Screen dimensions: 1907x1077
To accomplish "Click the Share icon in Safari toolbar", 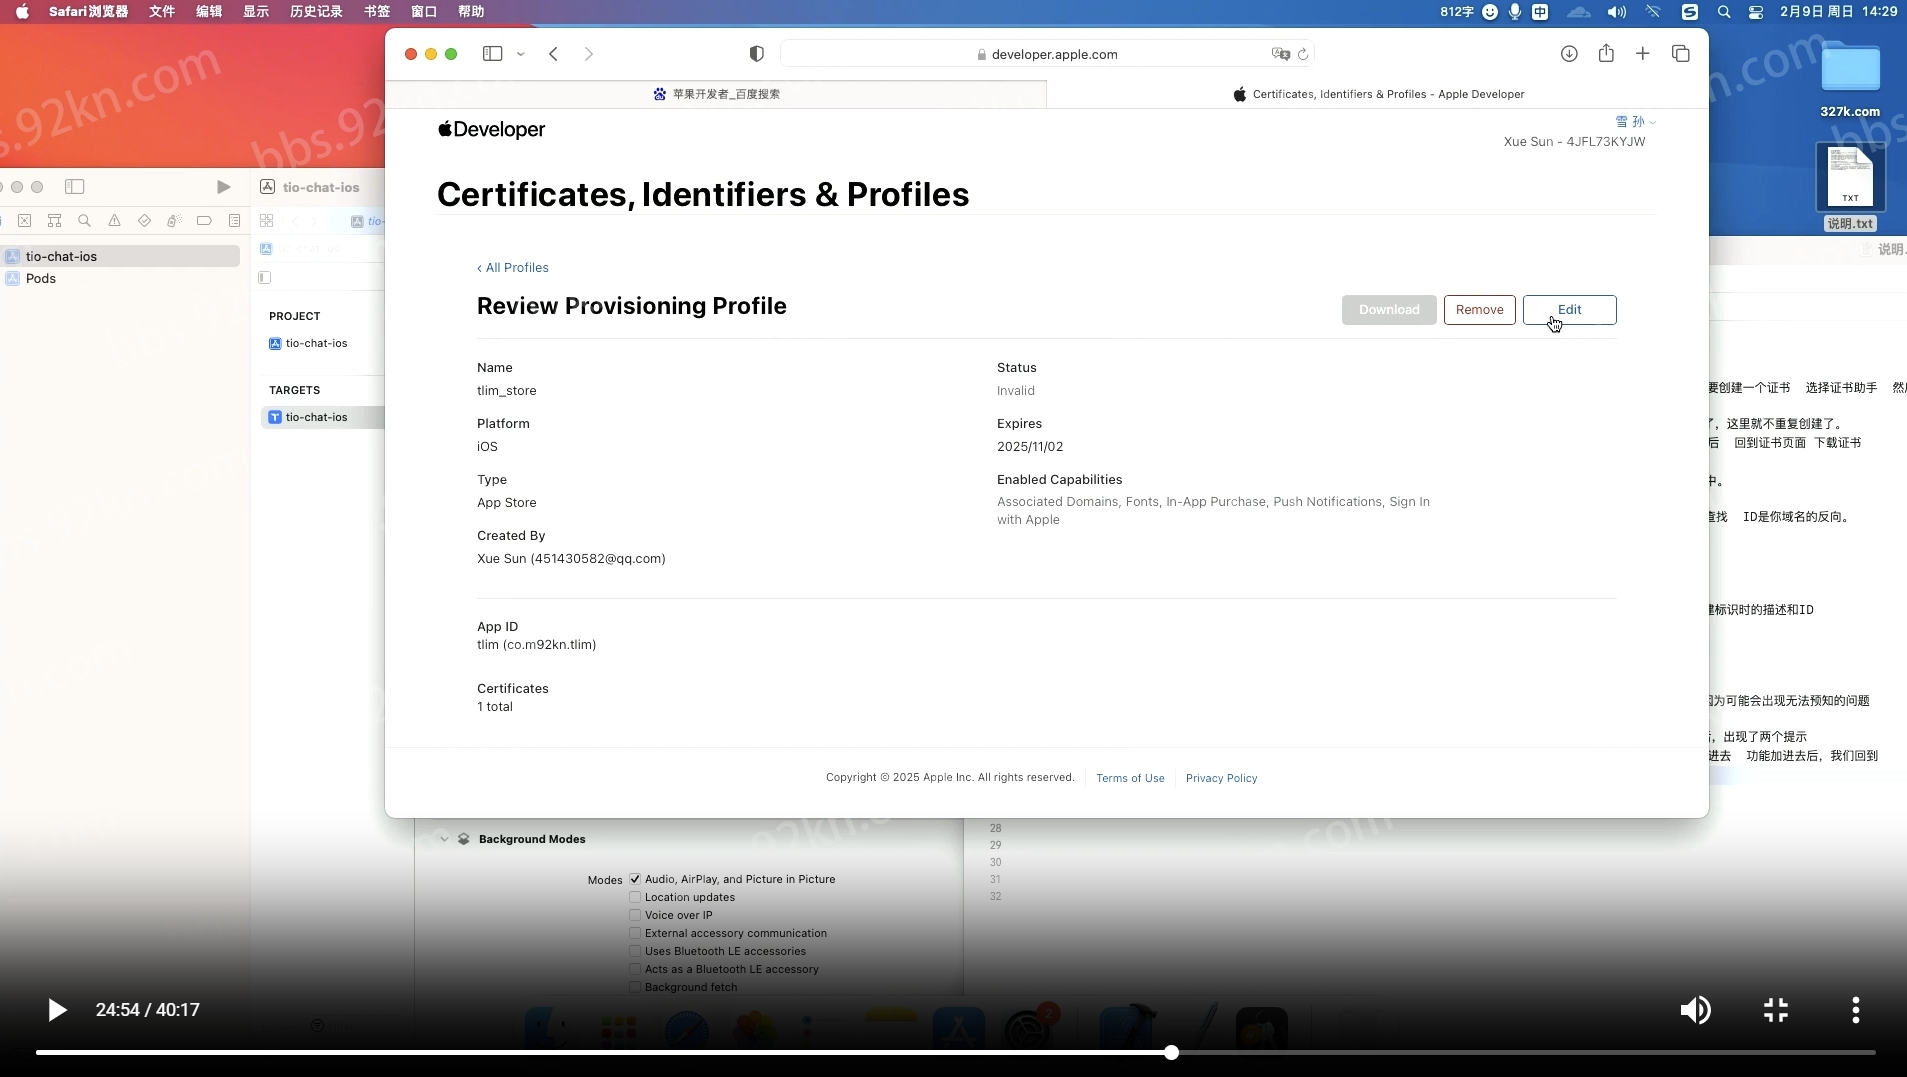I will pos(1606,53).
